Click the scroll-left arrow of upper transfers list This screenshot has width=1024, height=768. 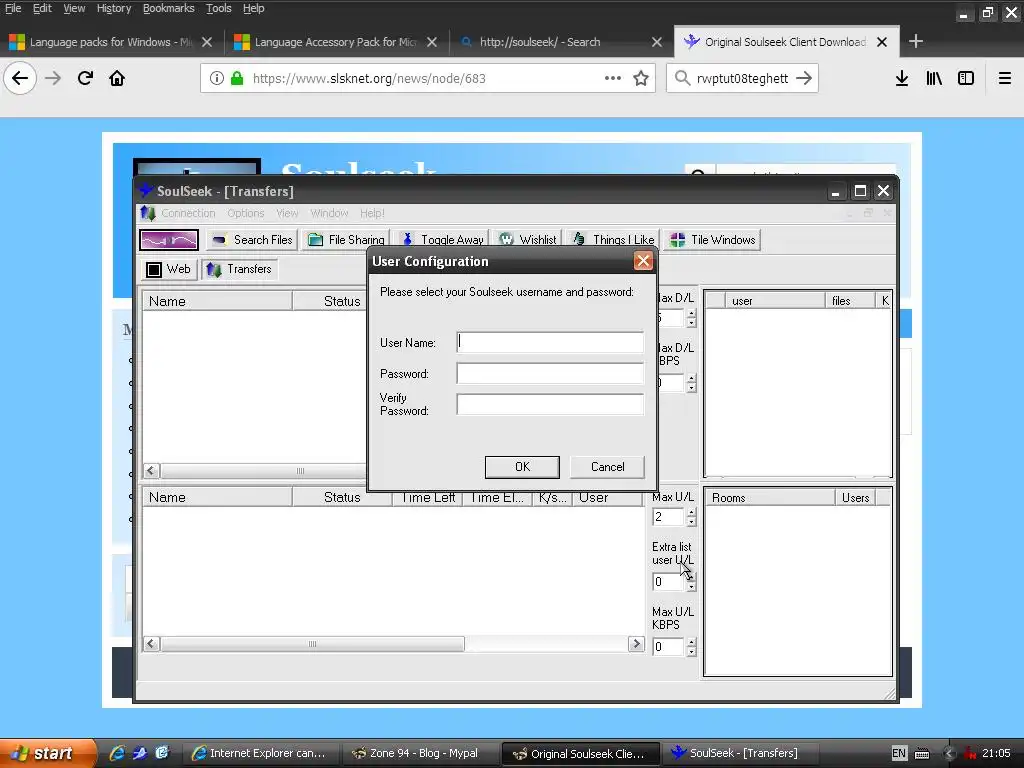coord(151,471)
